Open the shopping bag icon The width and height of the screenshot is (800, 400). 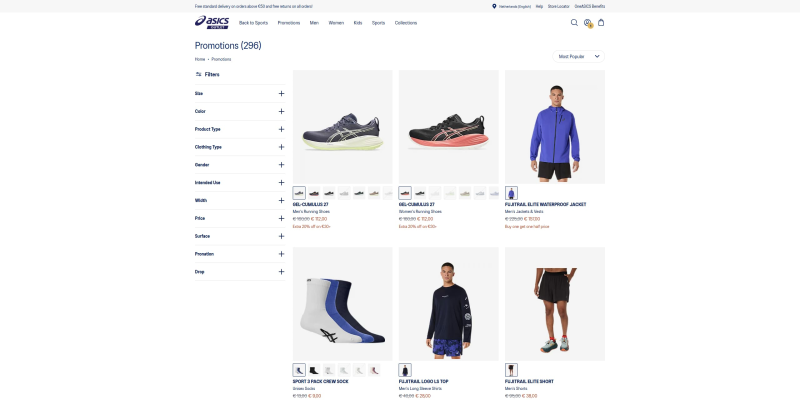[601, 22]
